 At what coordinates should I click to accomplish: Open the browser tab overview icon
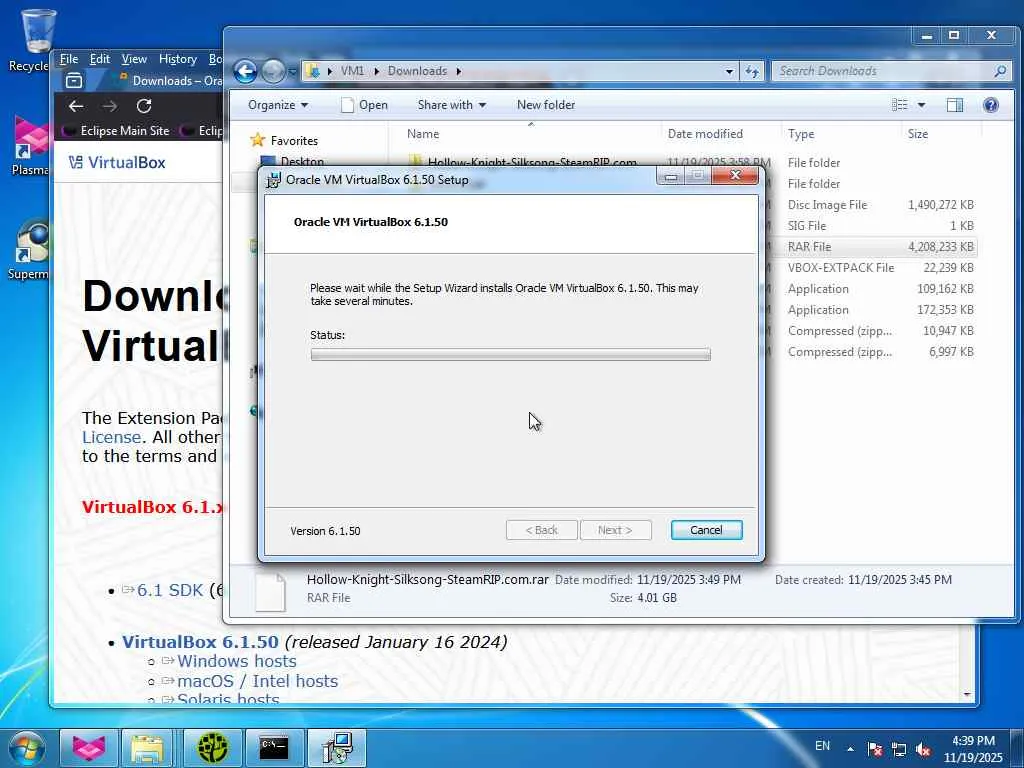point(74,80)
